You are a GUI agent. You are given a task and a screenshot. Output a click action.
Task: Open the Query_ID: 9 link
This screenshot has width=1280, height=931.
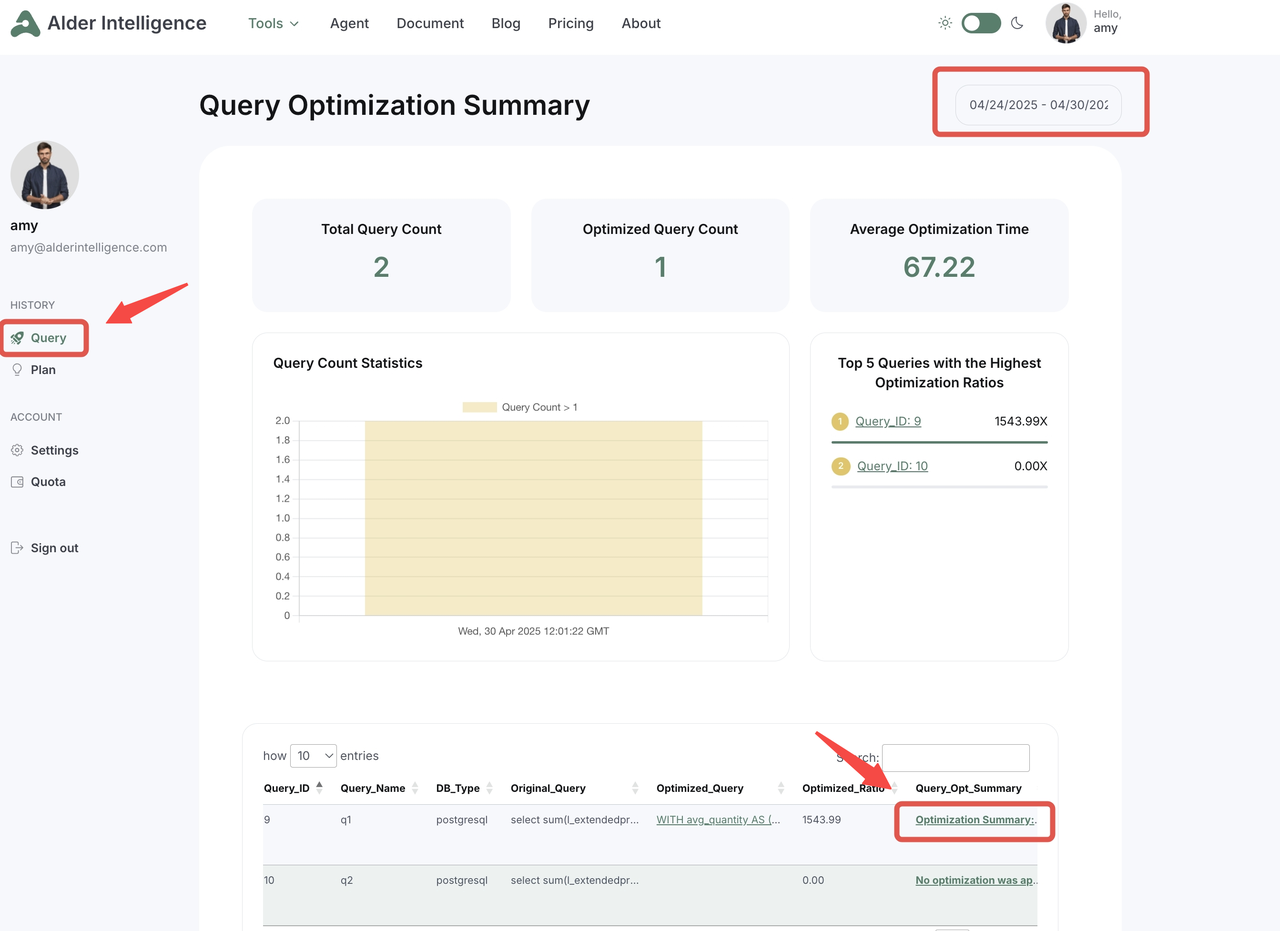click(x=888, y=421)
